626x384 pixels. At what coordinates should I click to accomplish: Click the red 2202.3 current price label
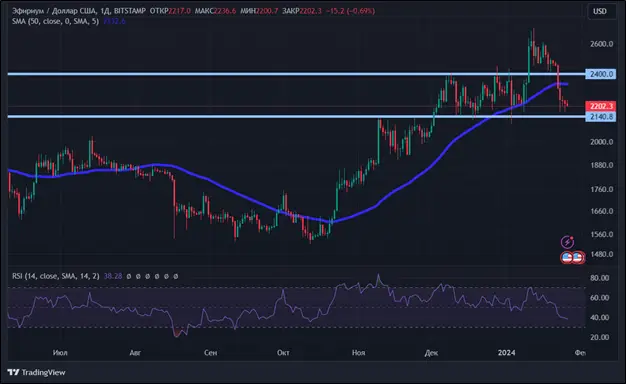coord(601,106)
